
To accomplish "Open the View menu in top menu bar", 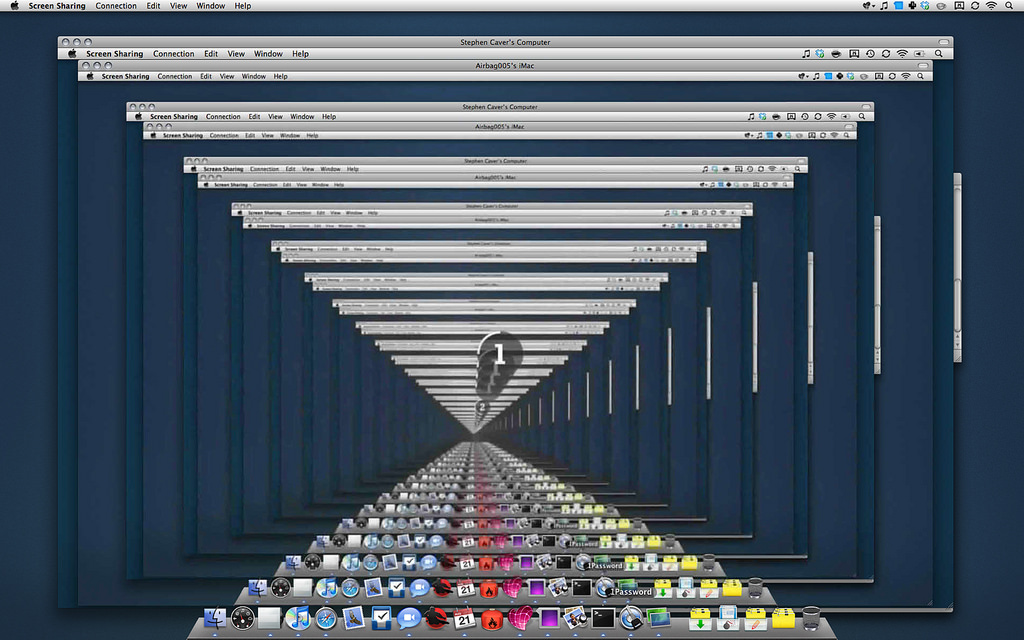I will pos(178,6).
